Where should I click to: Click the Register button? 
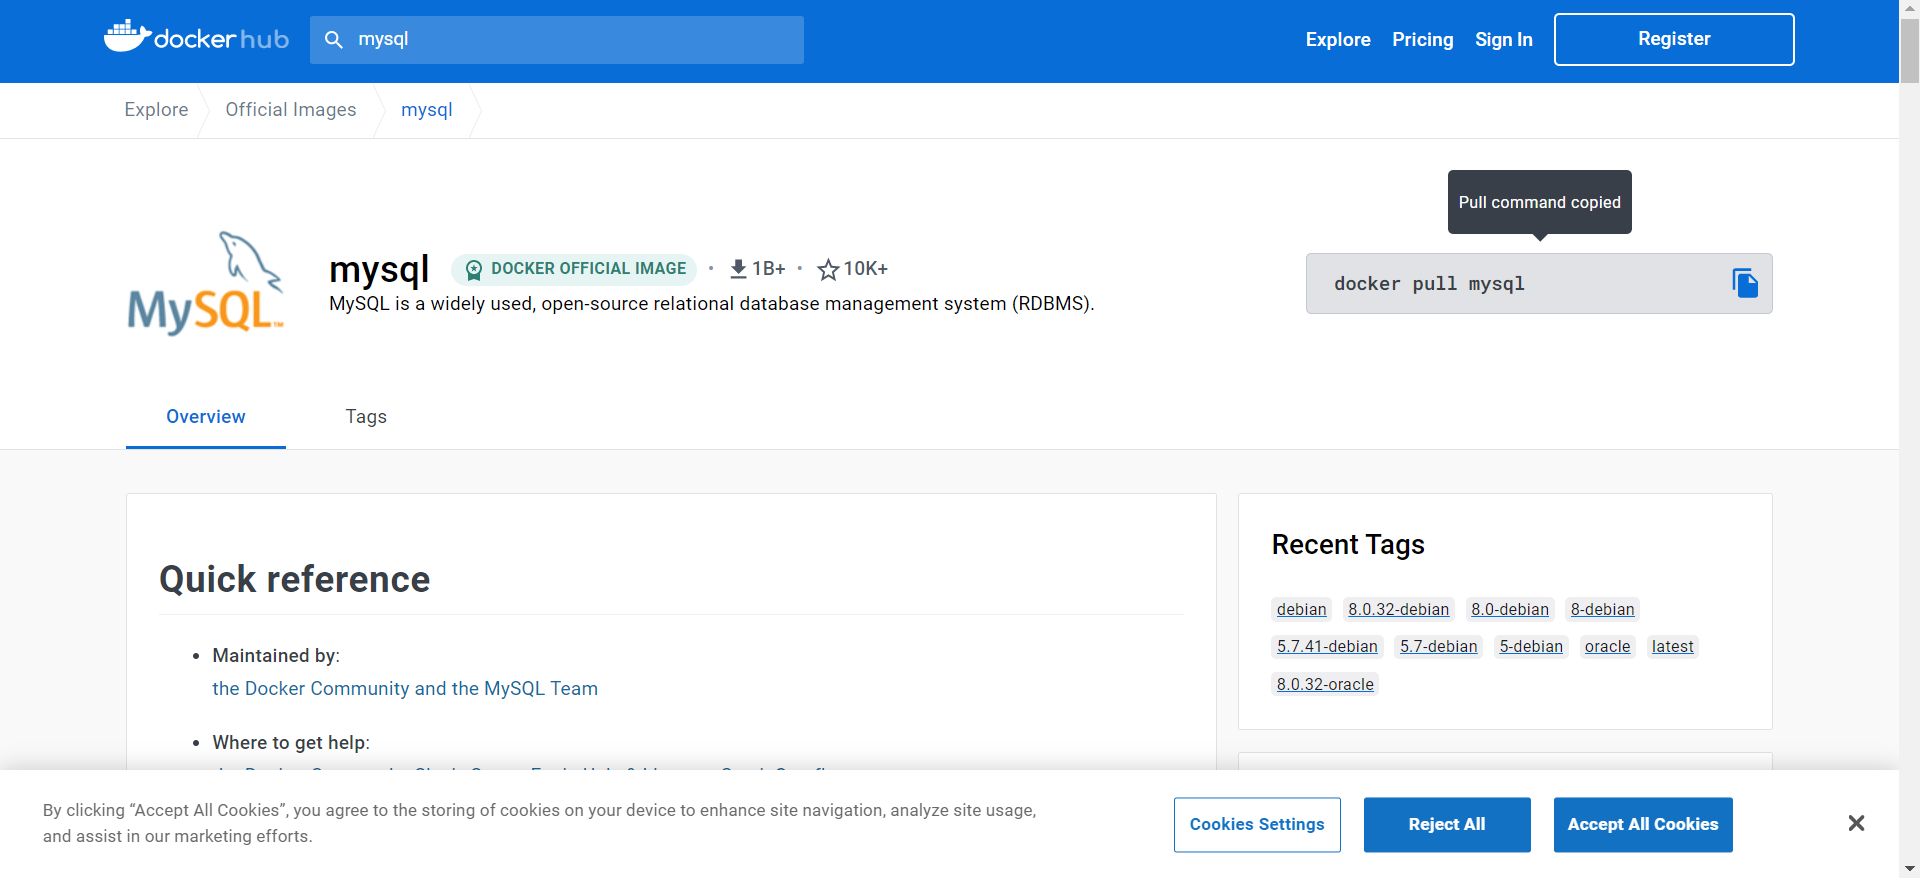(x=1674, y=39)
